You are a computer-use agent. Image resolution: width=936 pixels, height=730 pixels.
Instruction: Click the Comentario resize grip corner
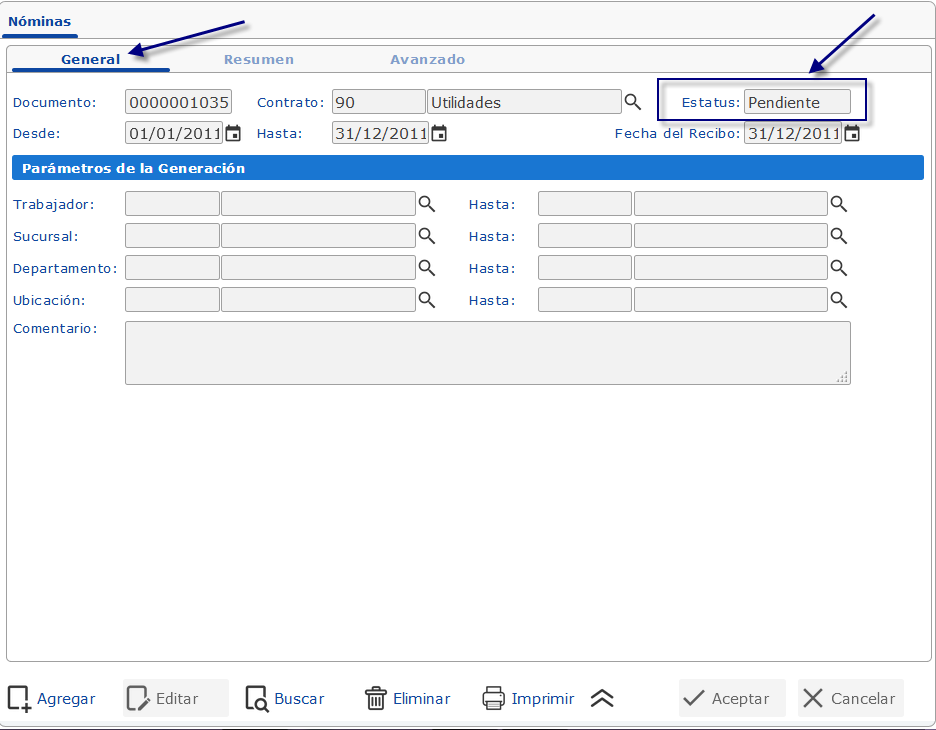coord(842,377)
